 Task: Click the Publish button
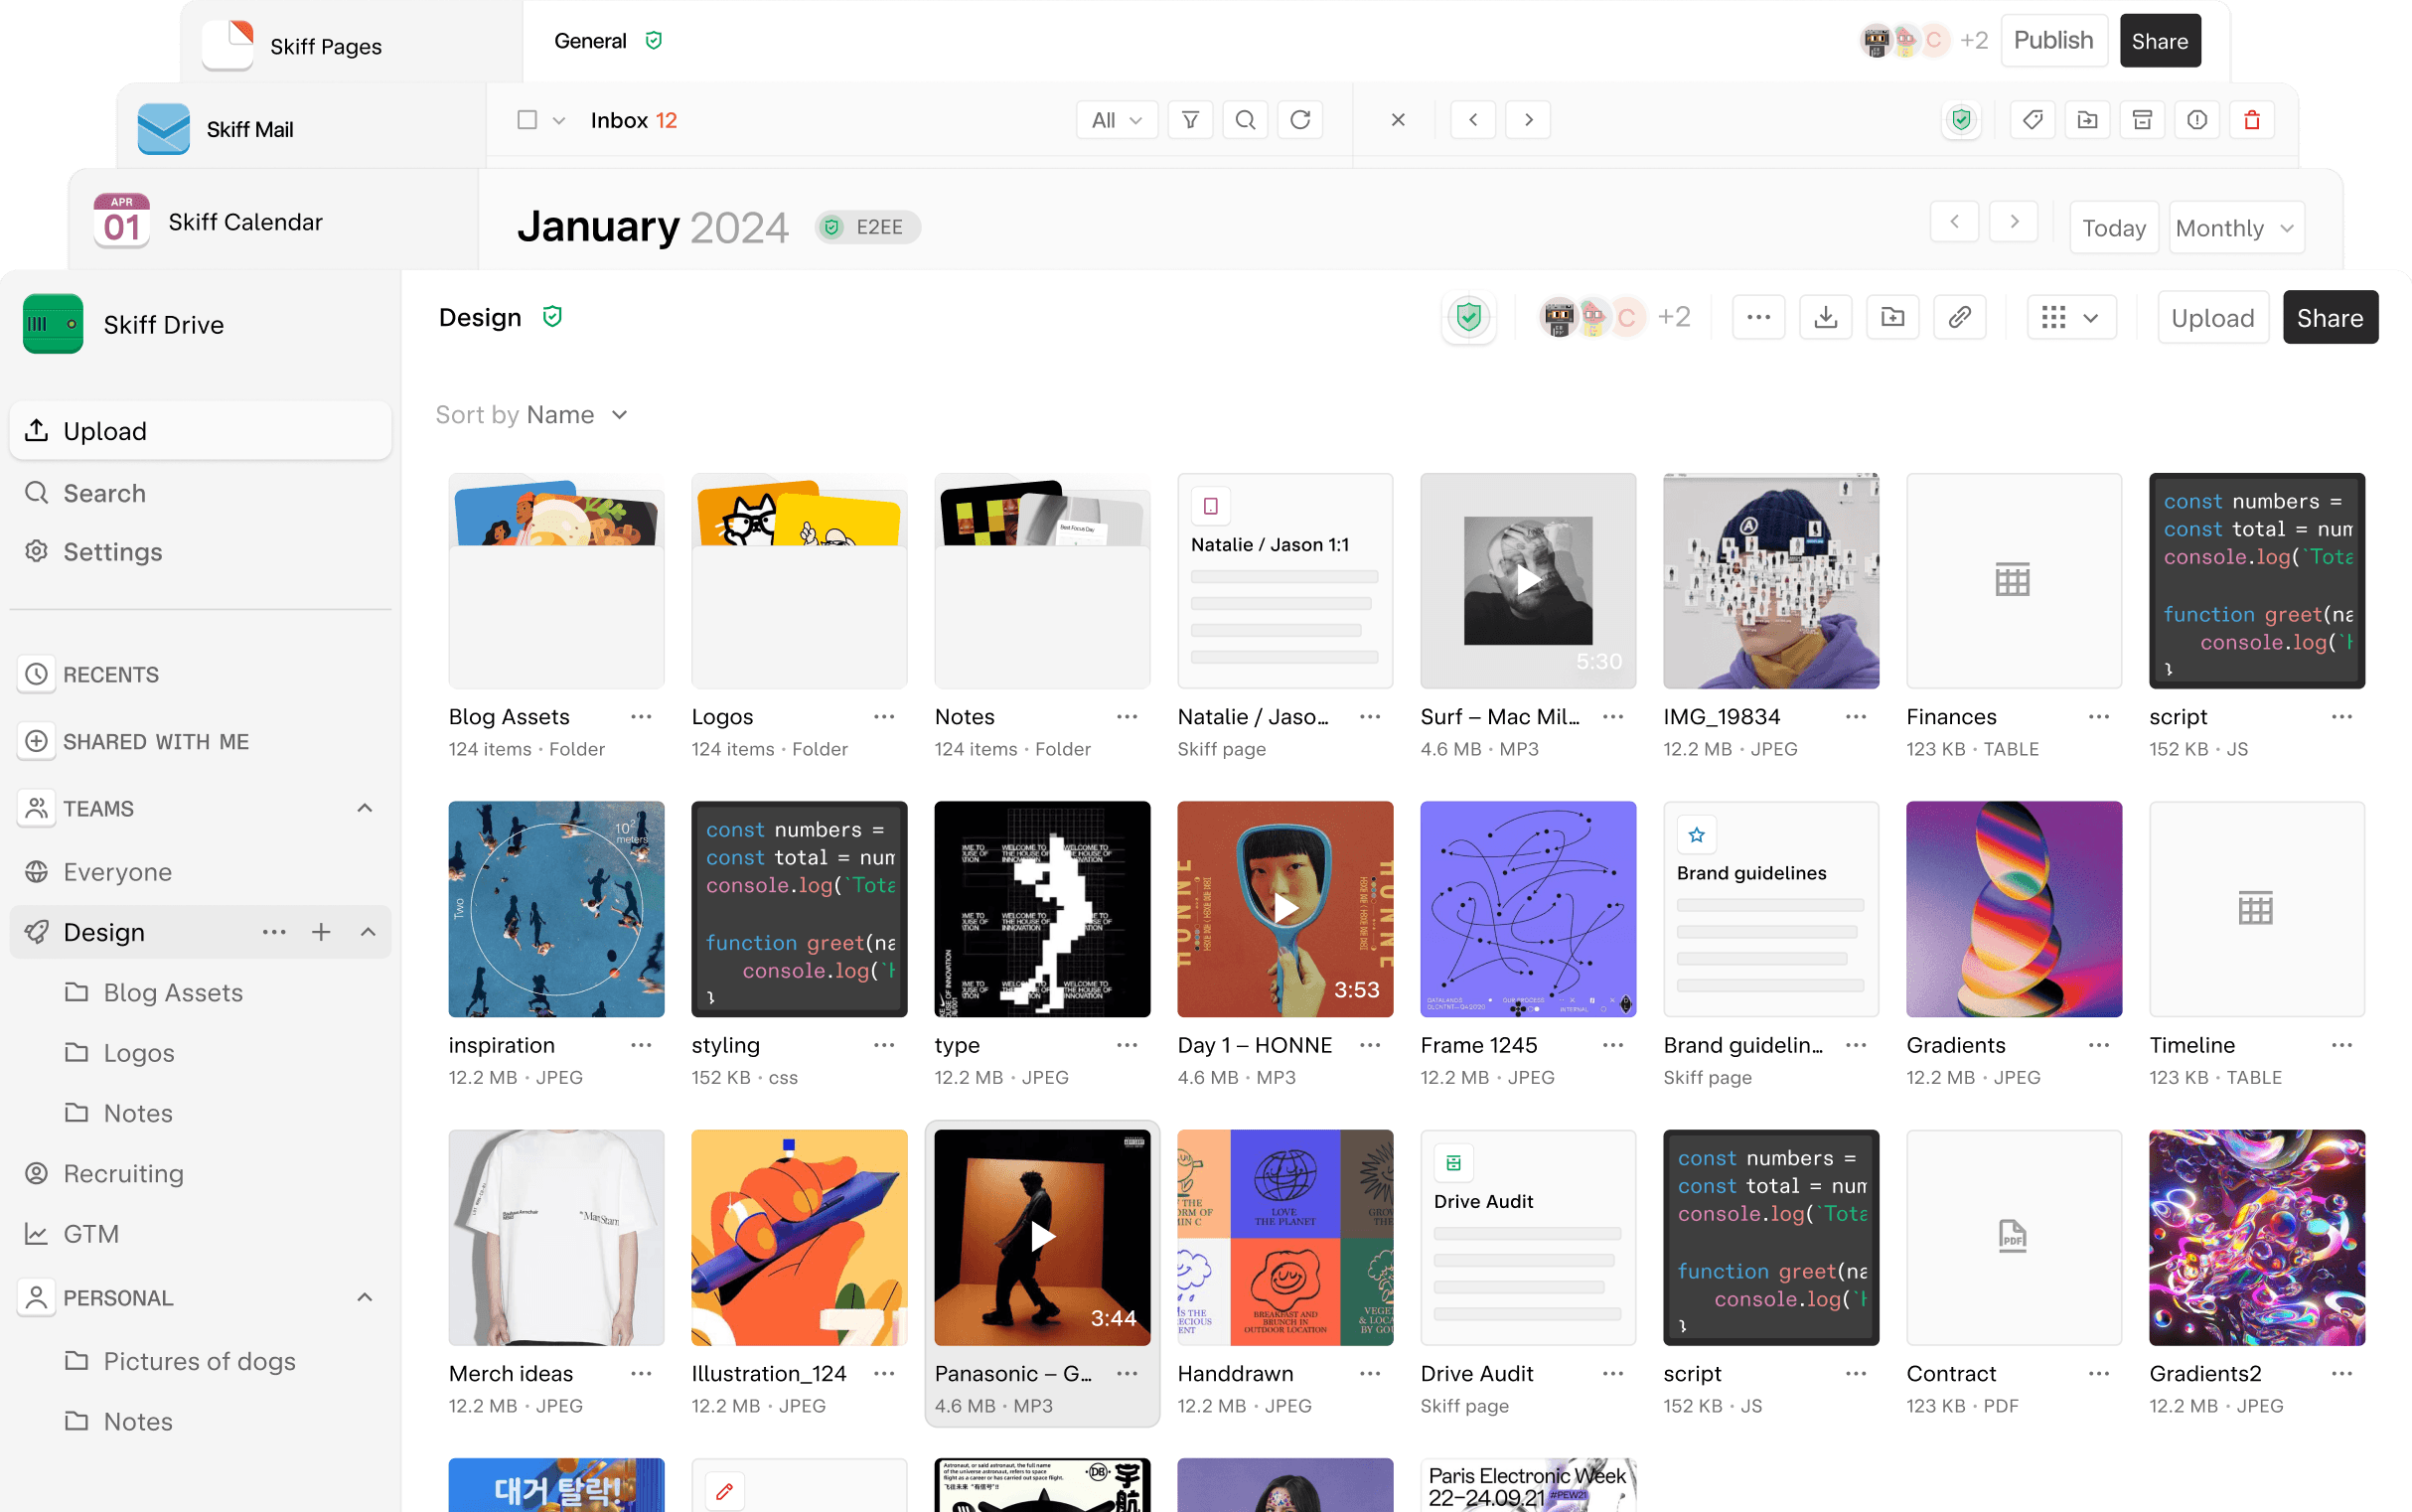pos(2053,40)
